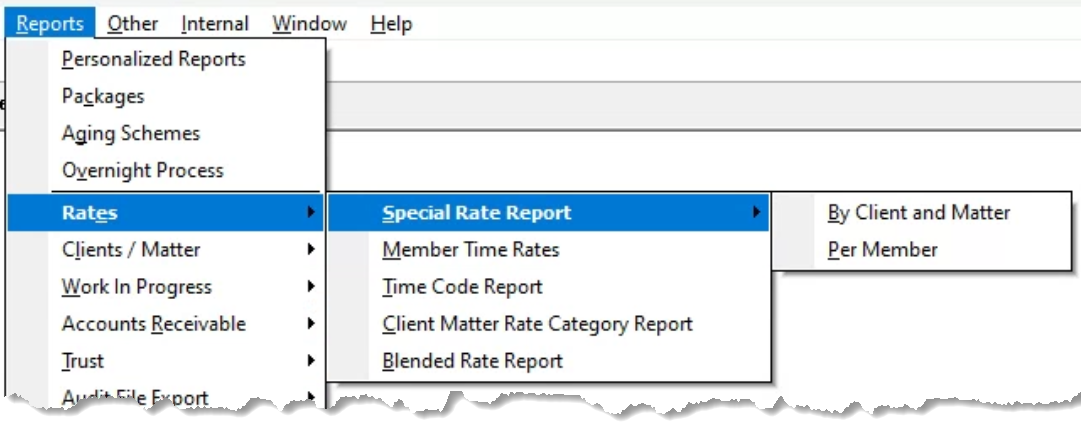Open the Internal menu

(x=214, y=23)
